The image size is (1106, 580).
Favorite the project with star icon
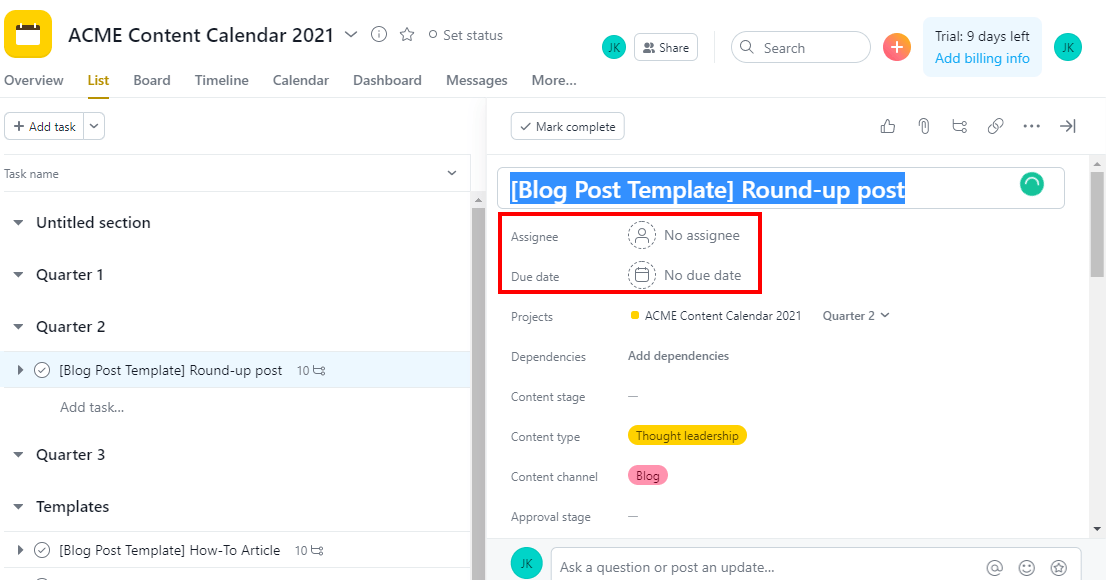click(x=407, y=35)
